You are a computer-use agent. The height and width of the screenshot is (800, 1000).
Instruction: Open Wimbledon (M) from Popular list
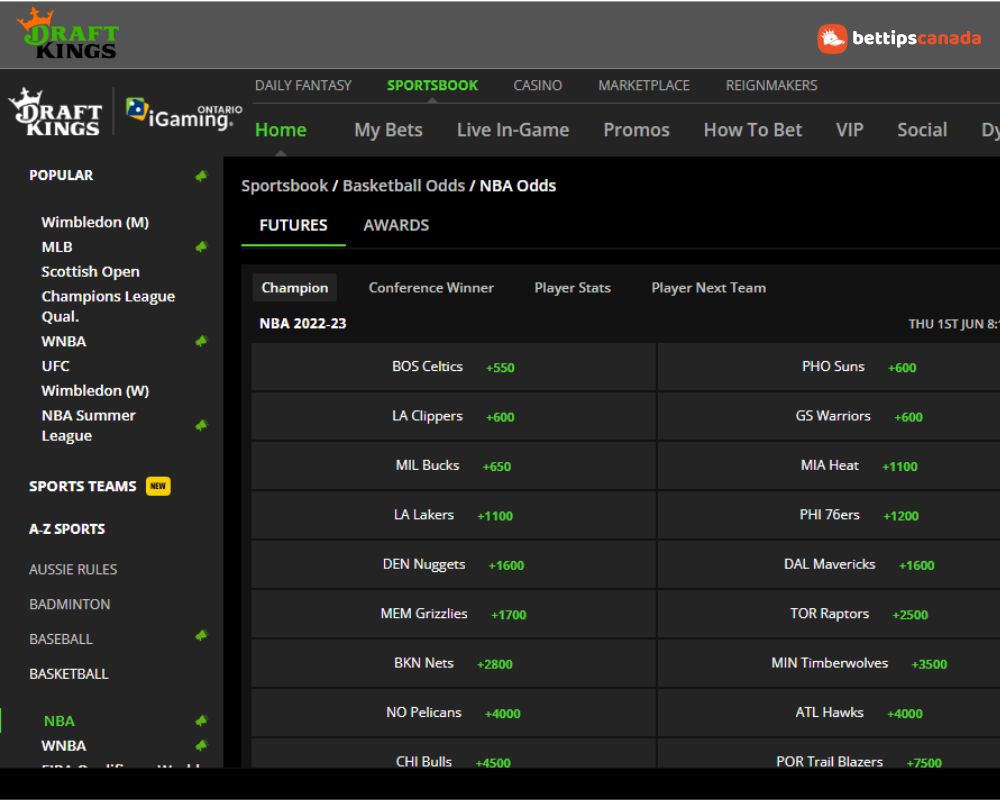(95, 222)
